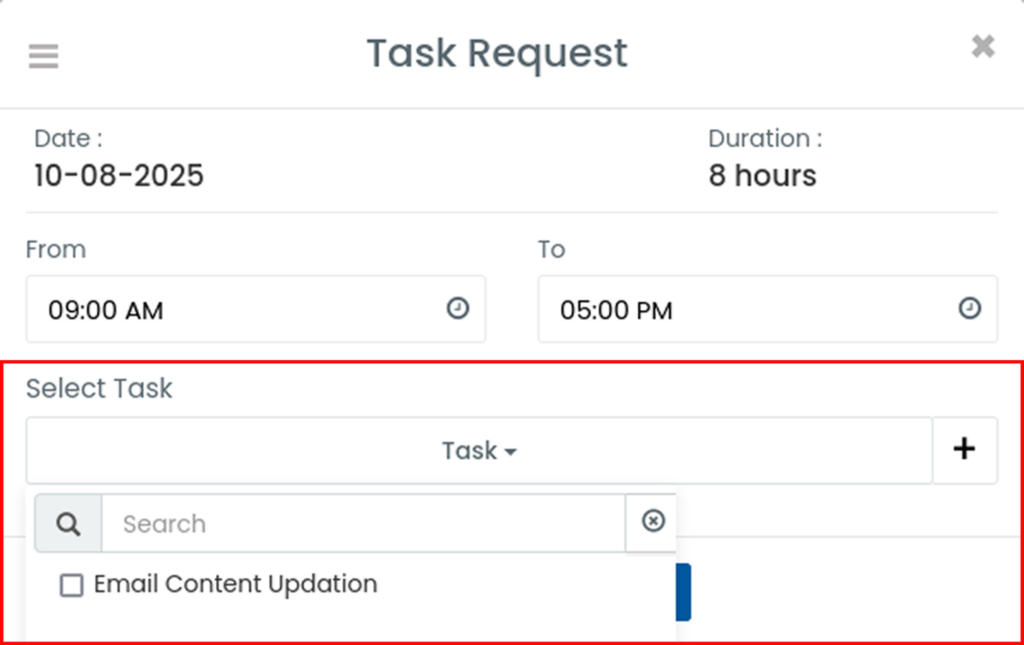
Task: Click the Task Request heading
Action: click(497, 54)
